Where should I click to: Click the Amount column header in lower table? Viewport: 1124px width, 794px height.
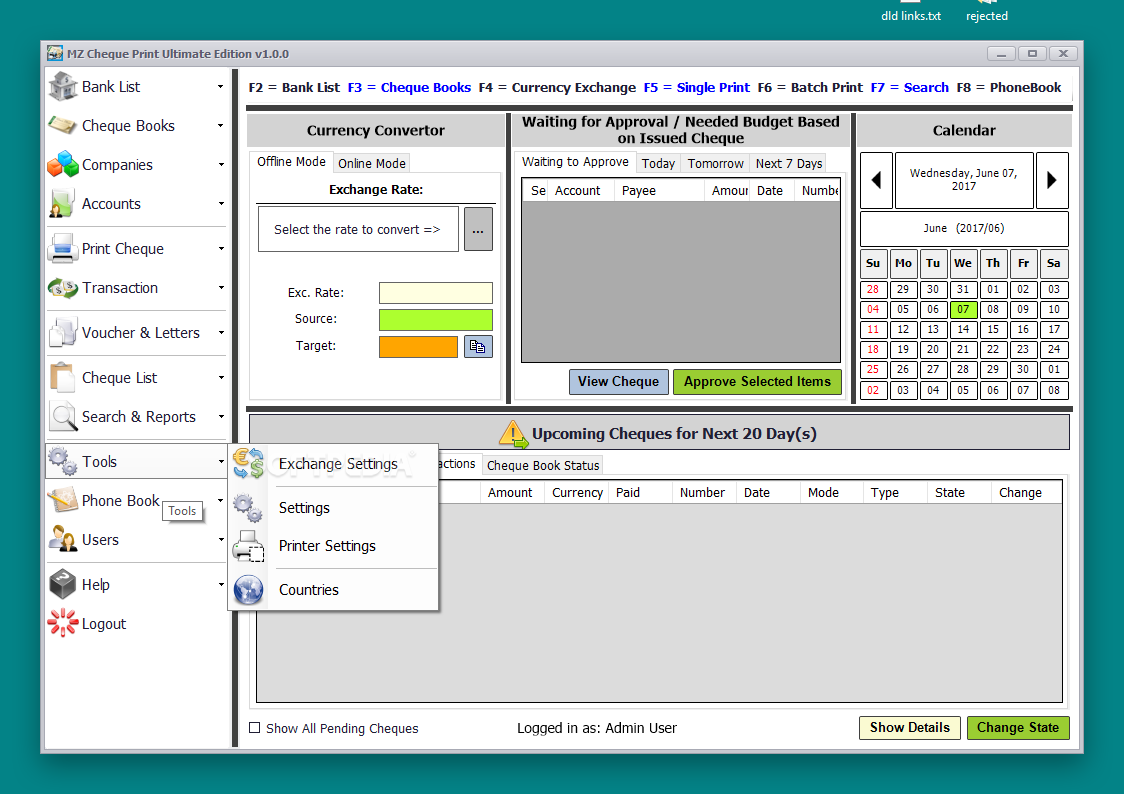click(510, 492)
